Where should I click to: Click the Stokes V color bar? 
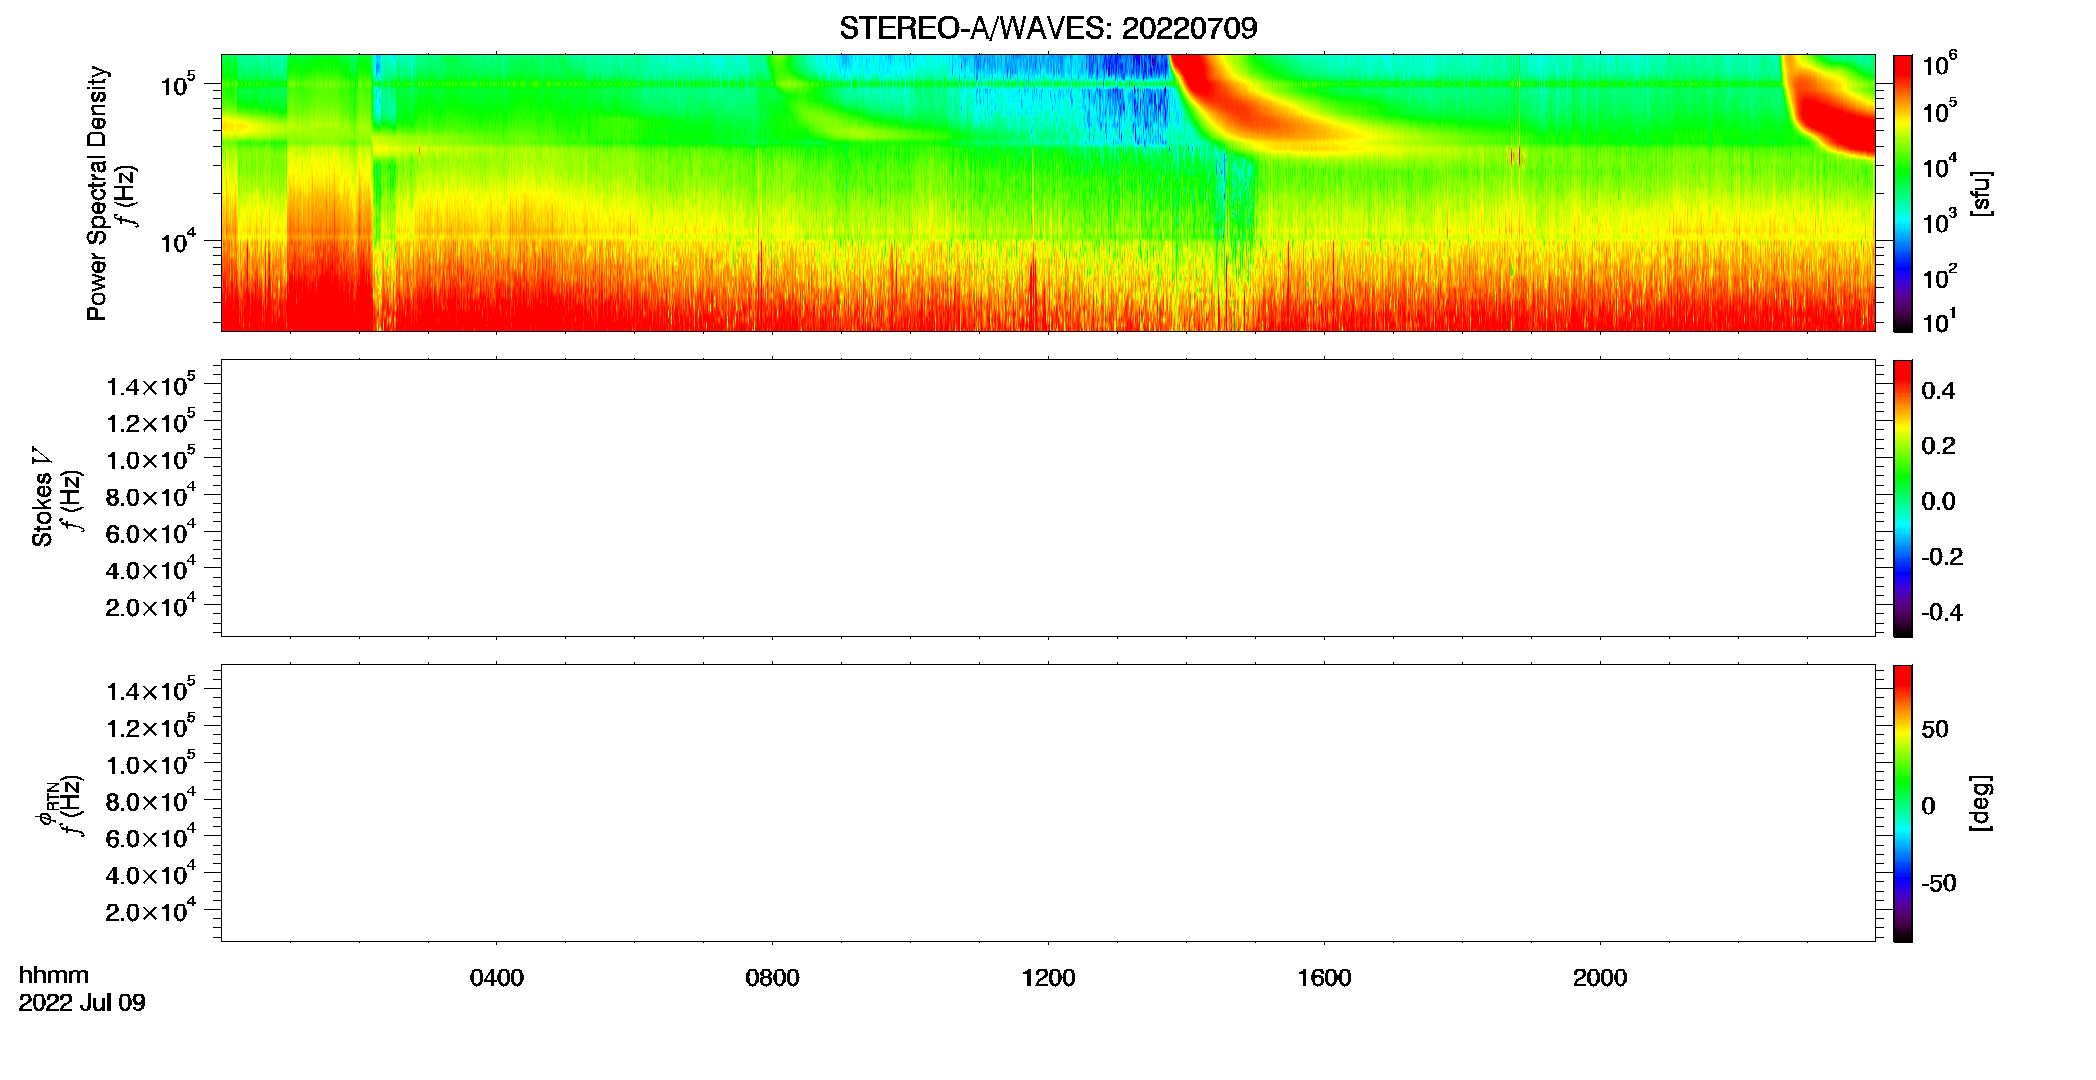click(x=1903, y=498)
